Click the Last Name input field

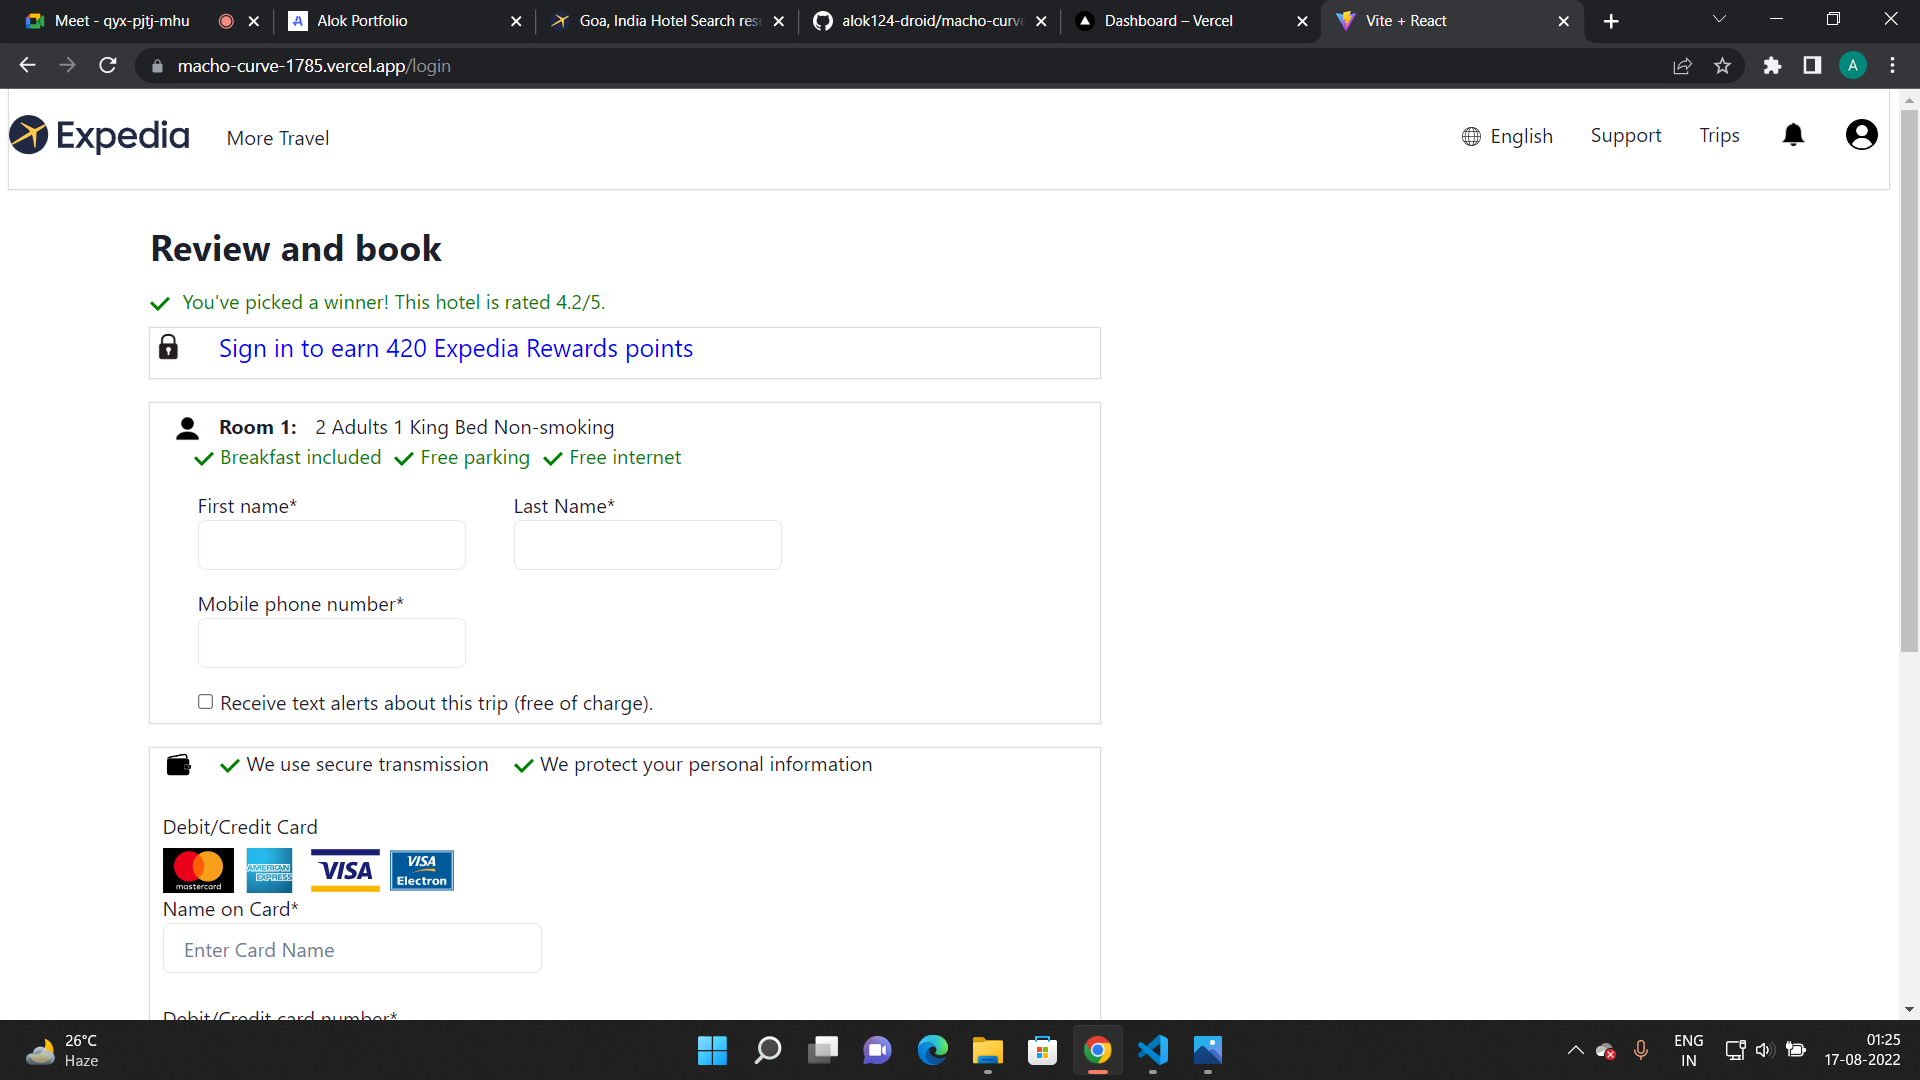pos(647,545)
